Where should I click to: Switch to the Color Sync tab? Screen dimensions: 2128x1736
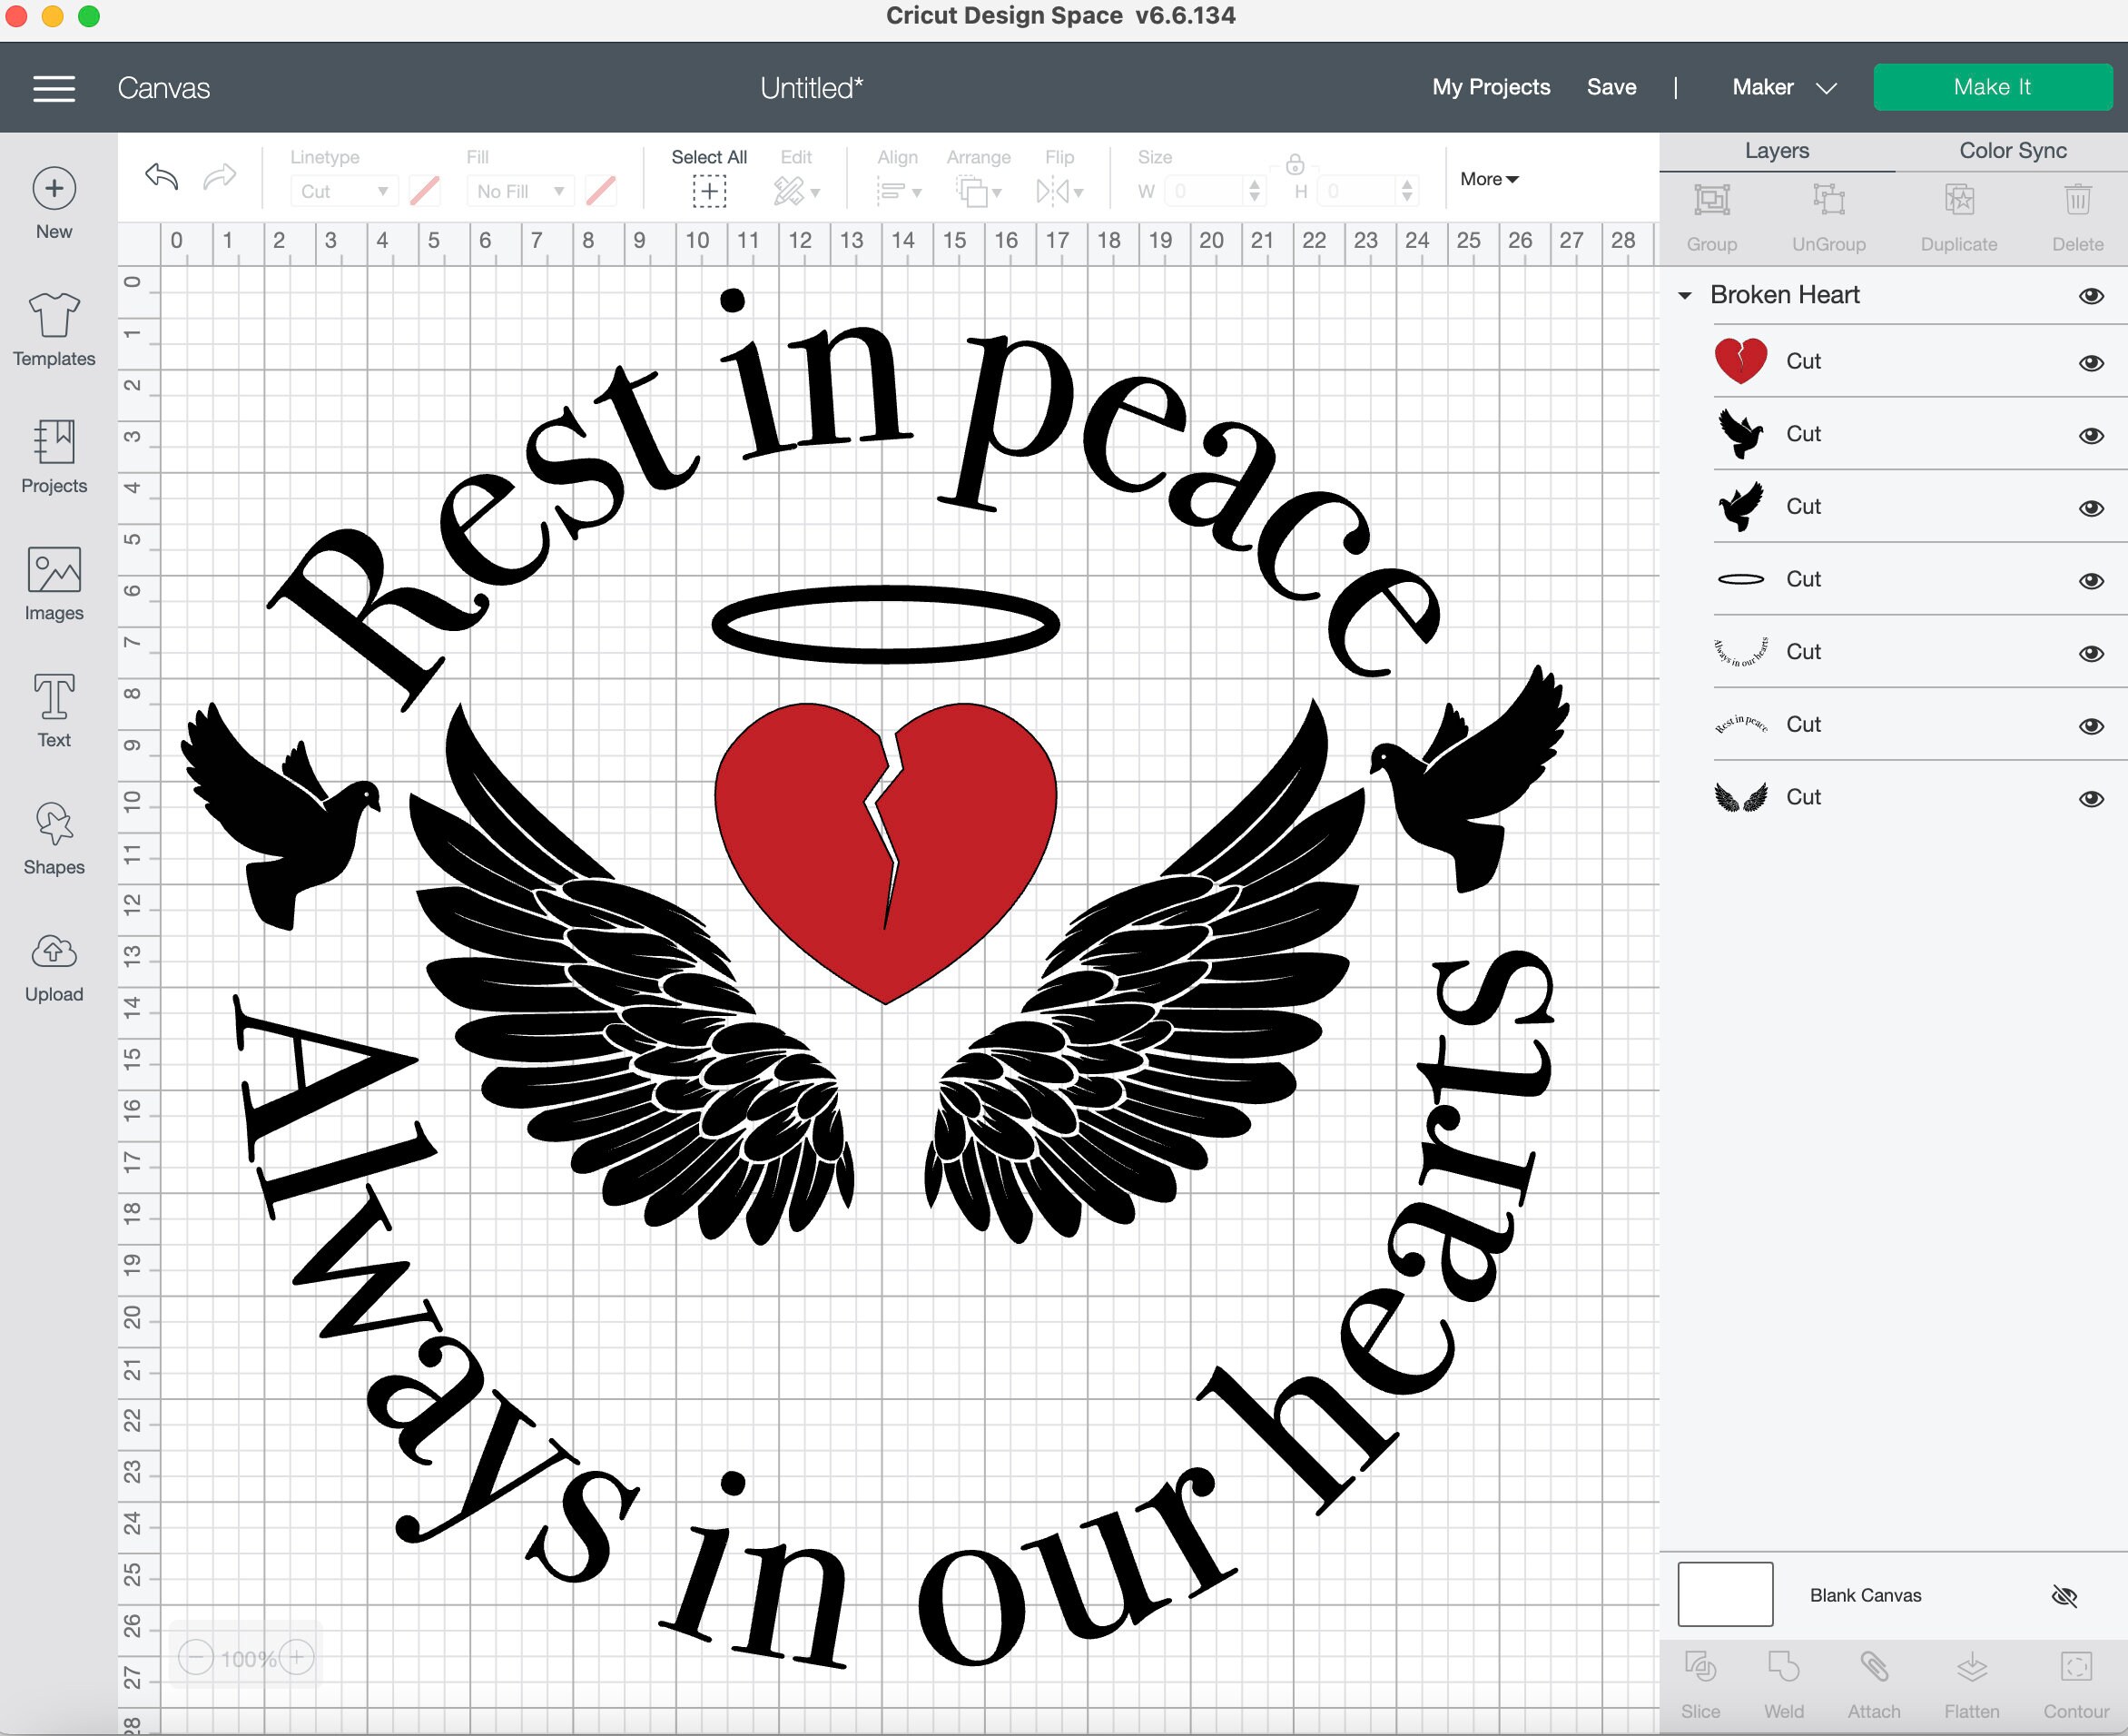tap(2012, 150)
